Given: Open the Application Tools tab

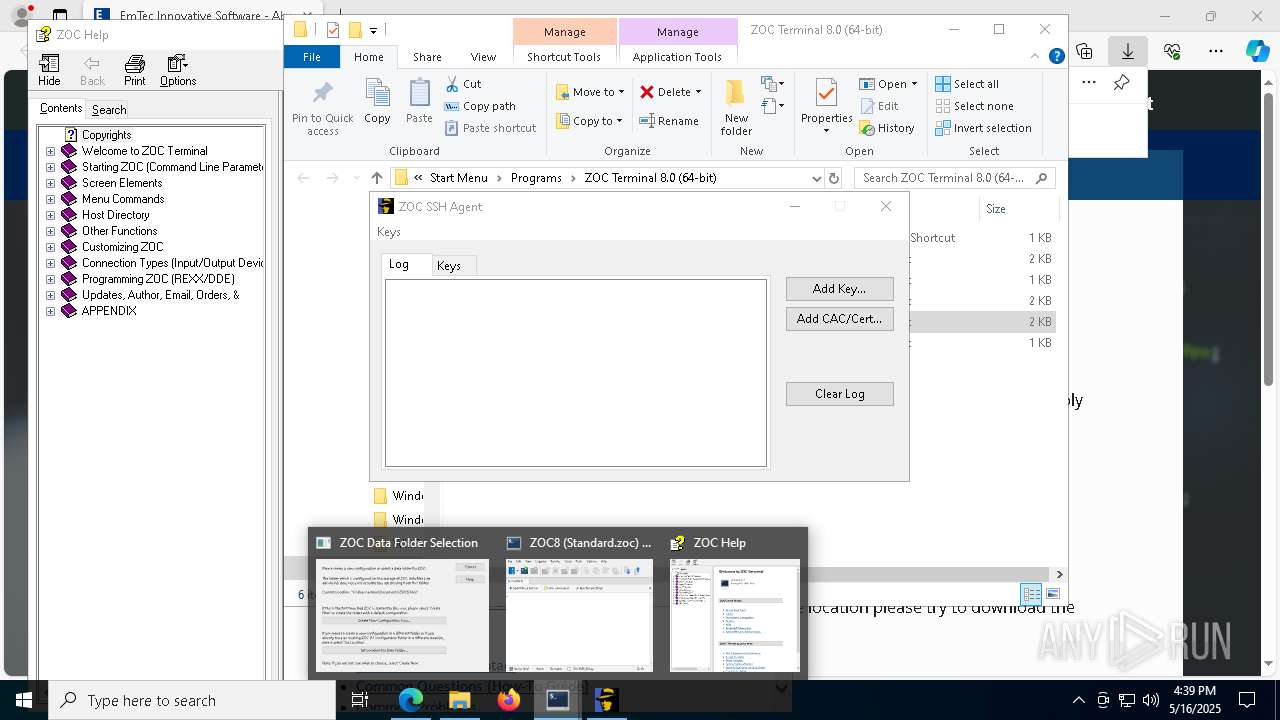Looking at the screenshot, I should point(677,57).
